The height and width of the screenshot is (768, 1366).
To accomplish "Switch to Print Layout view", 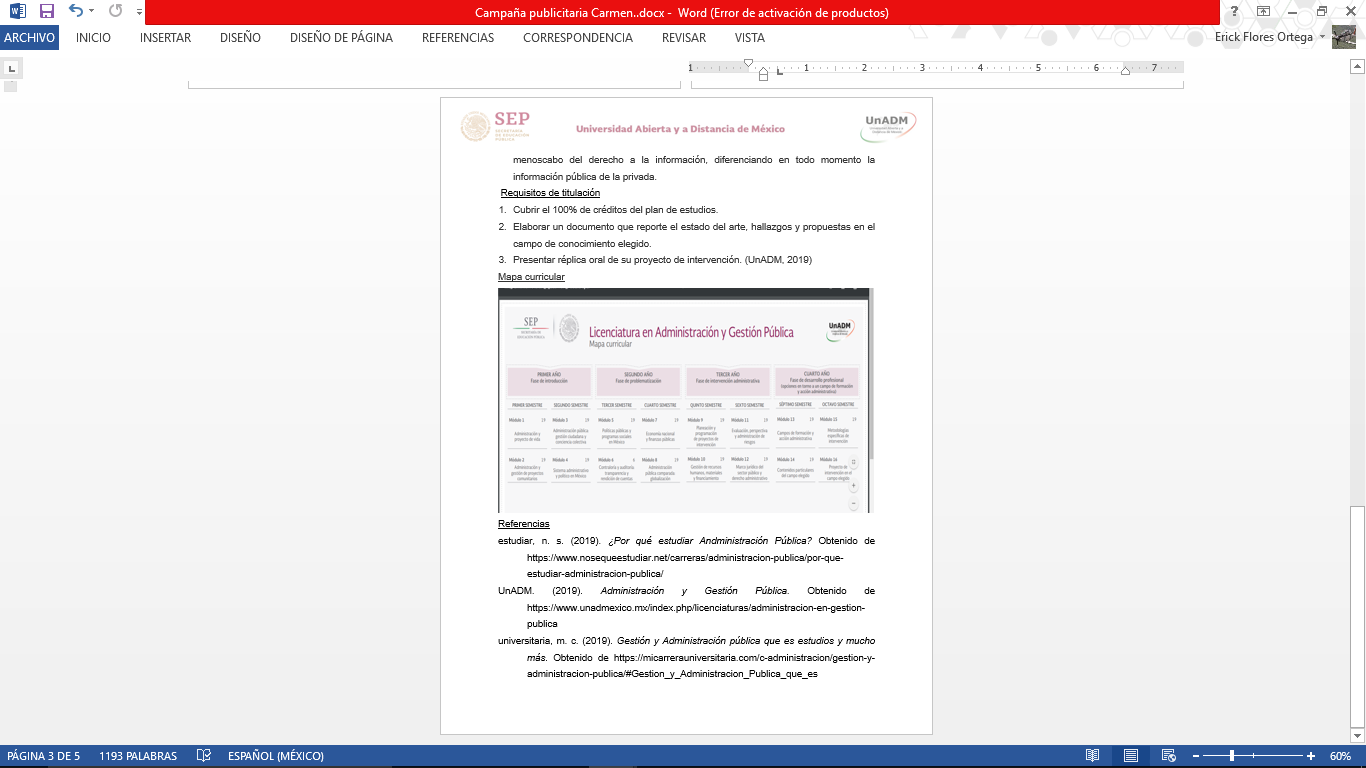I will 1130,756.
